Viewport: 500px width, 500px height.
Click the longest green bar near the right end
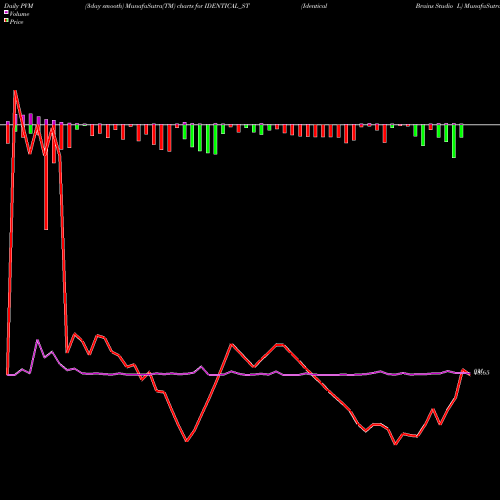pyautogui.click(x=454, y=141)
